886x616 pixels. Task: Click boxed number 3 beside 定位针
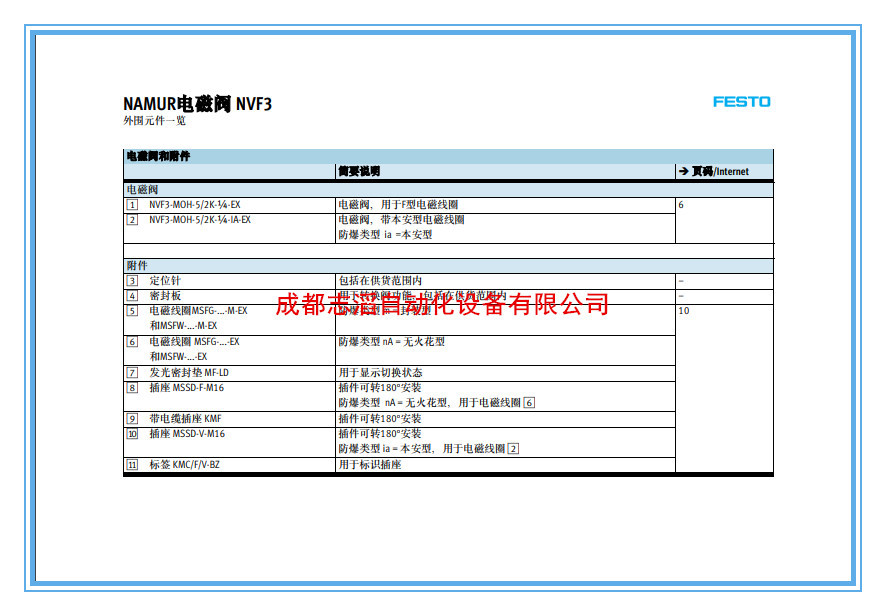point(132,281)
